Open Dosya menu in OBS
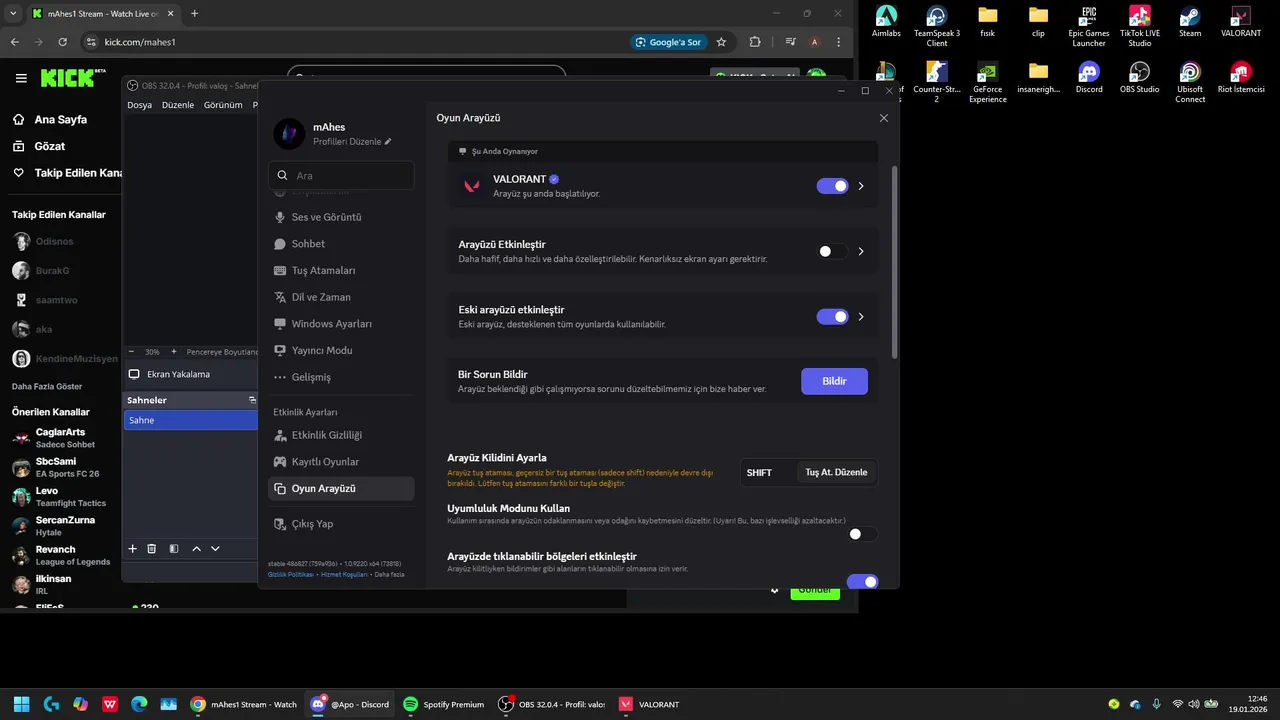 click(x=139, y=105)
